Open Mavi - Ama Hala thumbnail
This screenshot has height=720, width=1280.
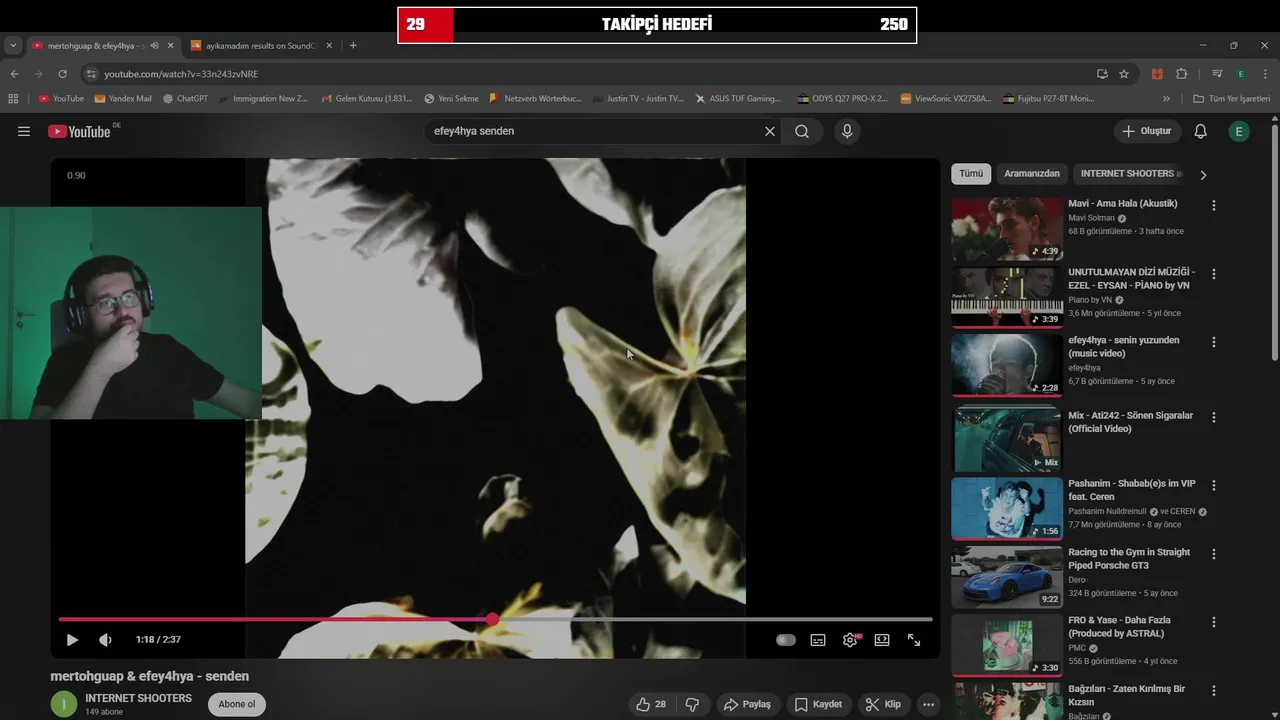pos(1007,229)
